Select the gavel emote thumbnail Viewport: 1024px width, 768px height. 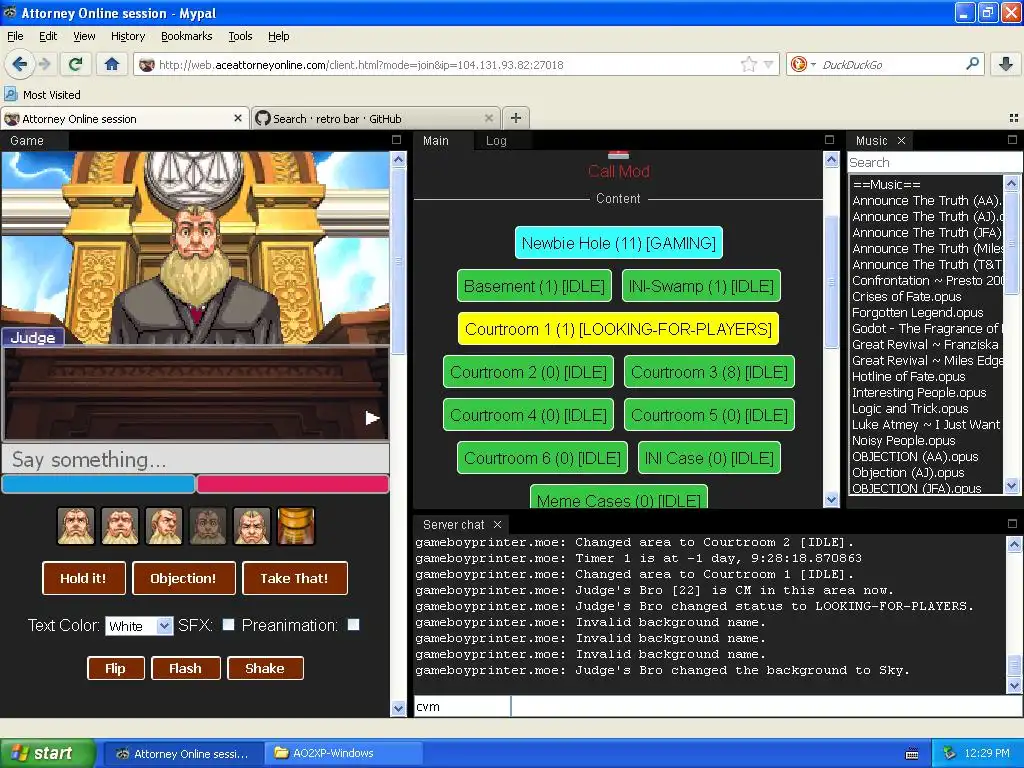[296, 526]
